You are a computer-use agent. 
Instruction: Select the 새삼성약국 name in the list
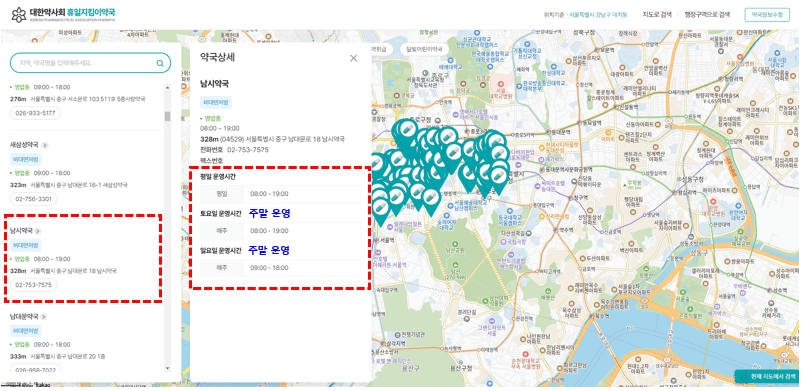pyautogui.click(x=25, y=145)
